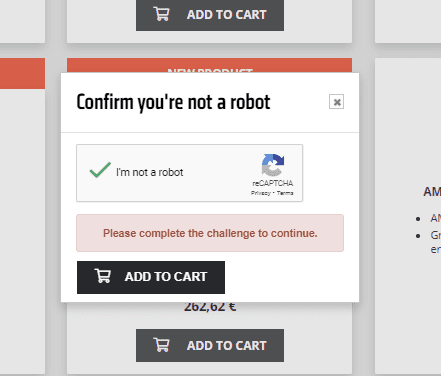Screen dimensions: 441x376
Task: Click the cart icon in top button
Action: [x=162, y=14]
